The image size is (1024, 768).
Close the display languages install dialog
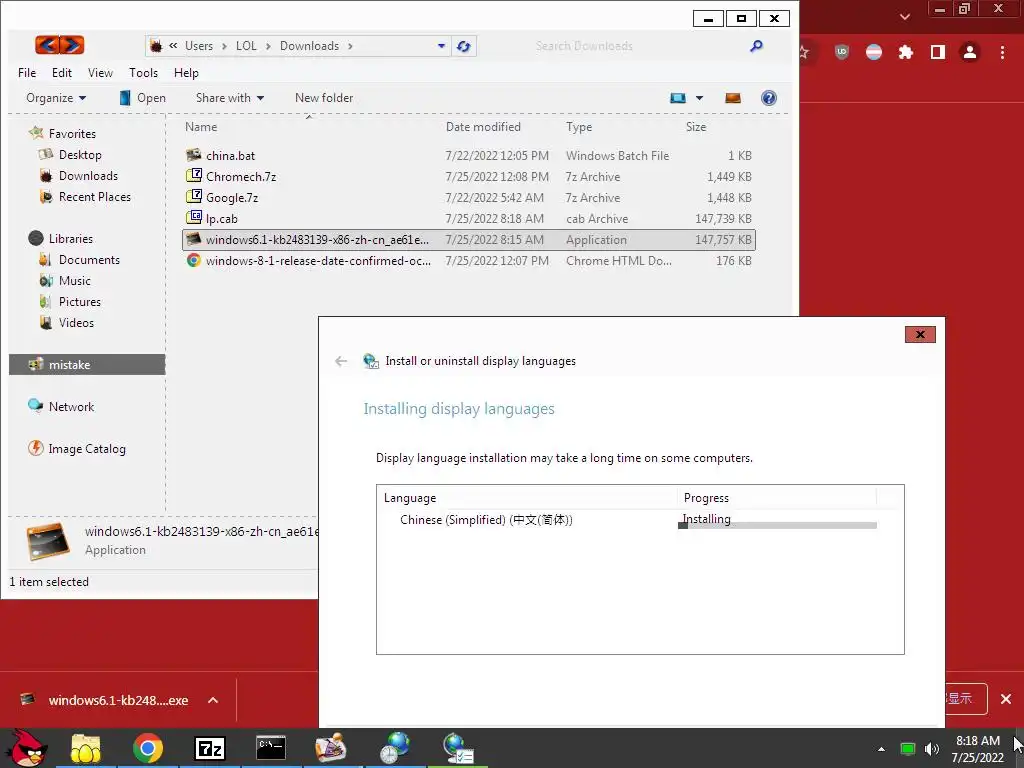pos(920,334)
